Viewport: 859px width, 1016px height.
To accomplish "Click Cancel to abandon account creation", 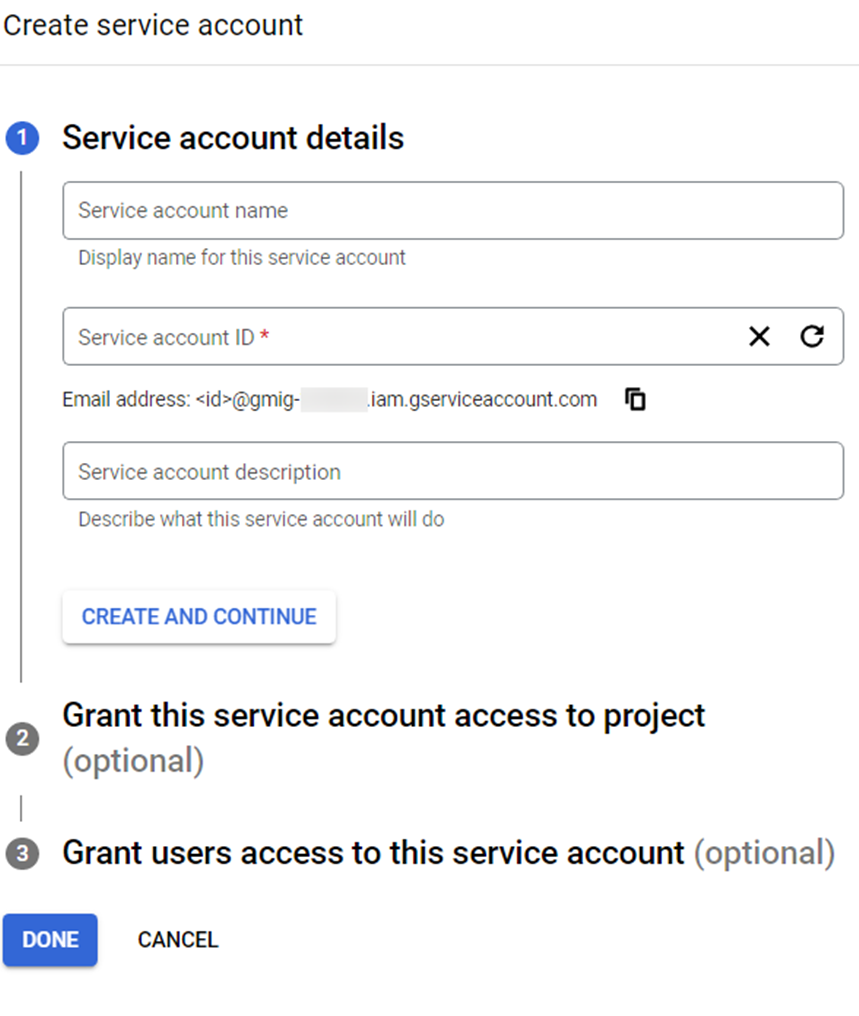I will pyautogui.click(x=177, y=940).
